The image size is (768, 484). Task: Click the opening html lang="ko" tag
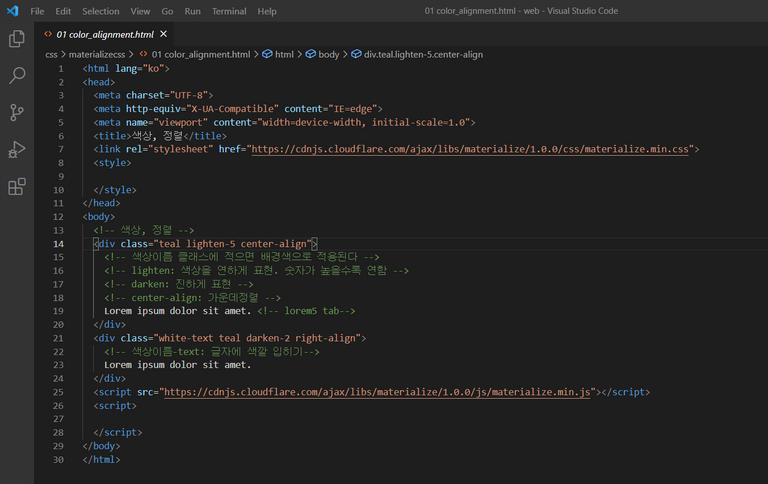pyautogui.click(x=126, y=69)
